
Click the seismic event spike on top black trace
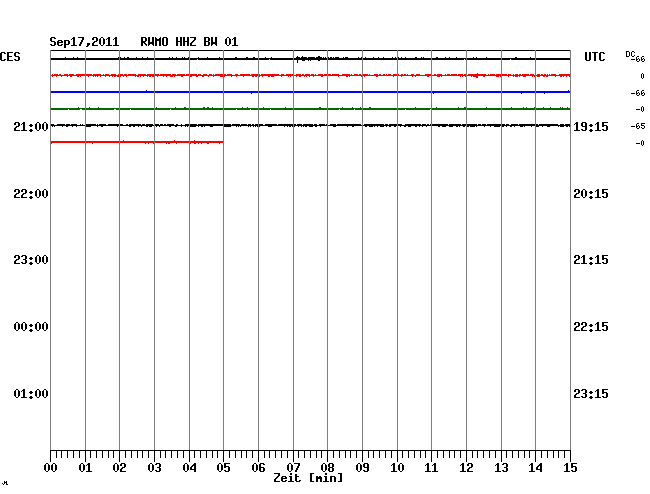click(x=309, y=59)
